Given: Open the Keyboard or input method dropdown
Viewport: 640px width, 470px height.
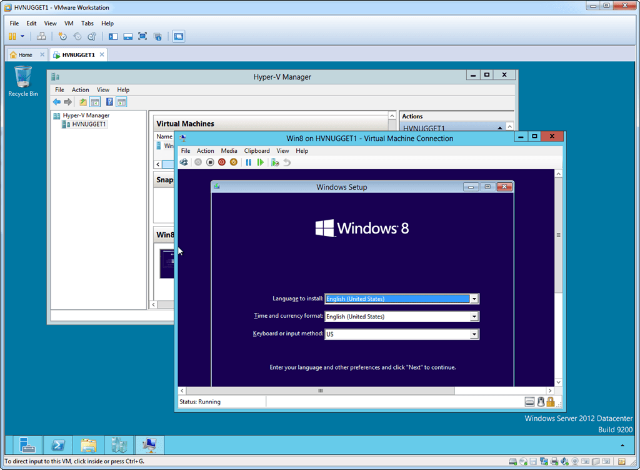Looking at the screenshot, I should 474,334.
